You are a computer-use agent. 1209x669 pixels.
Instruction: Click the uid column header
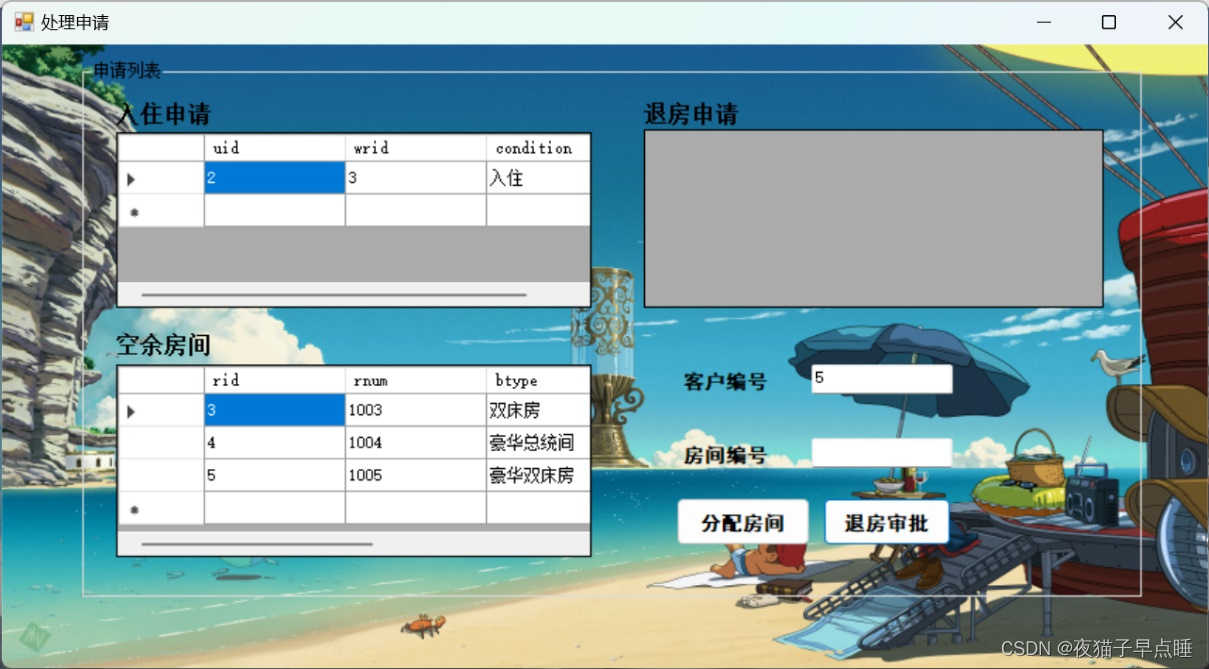pos(275,148)
